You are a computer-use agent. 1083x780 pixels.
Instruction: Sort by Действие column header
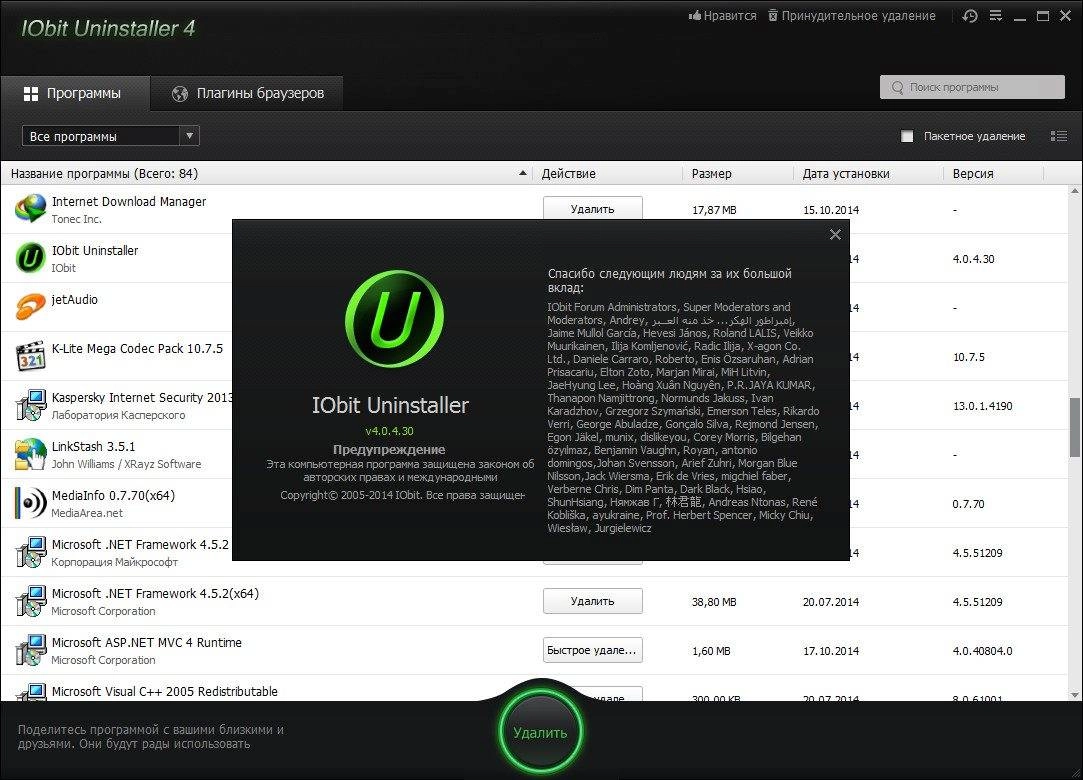point(607,173)
